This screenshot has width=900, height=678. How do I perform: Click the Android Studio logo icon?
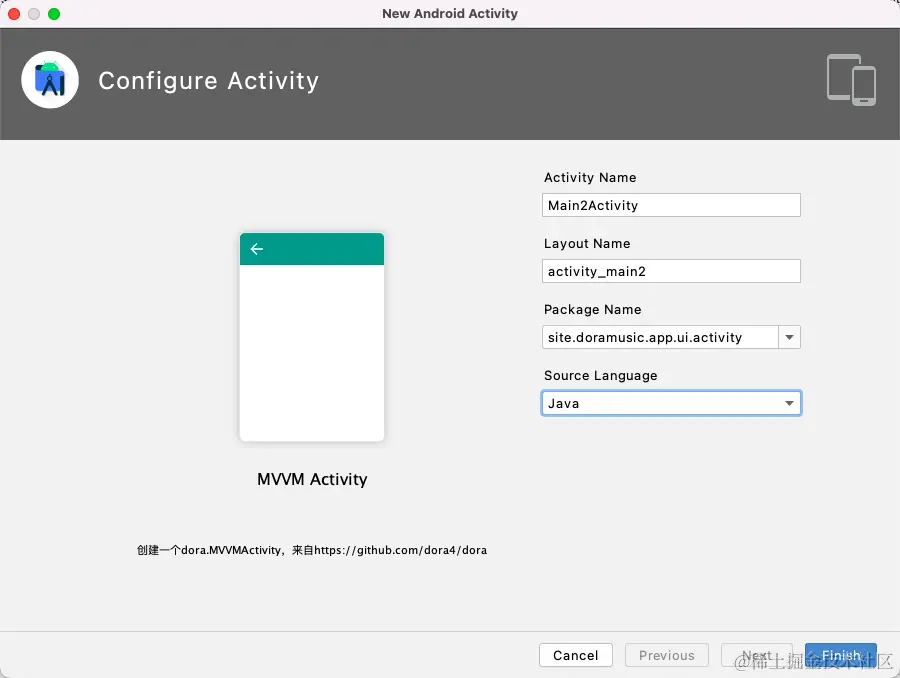click(x=50, y=80)
